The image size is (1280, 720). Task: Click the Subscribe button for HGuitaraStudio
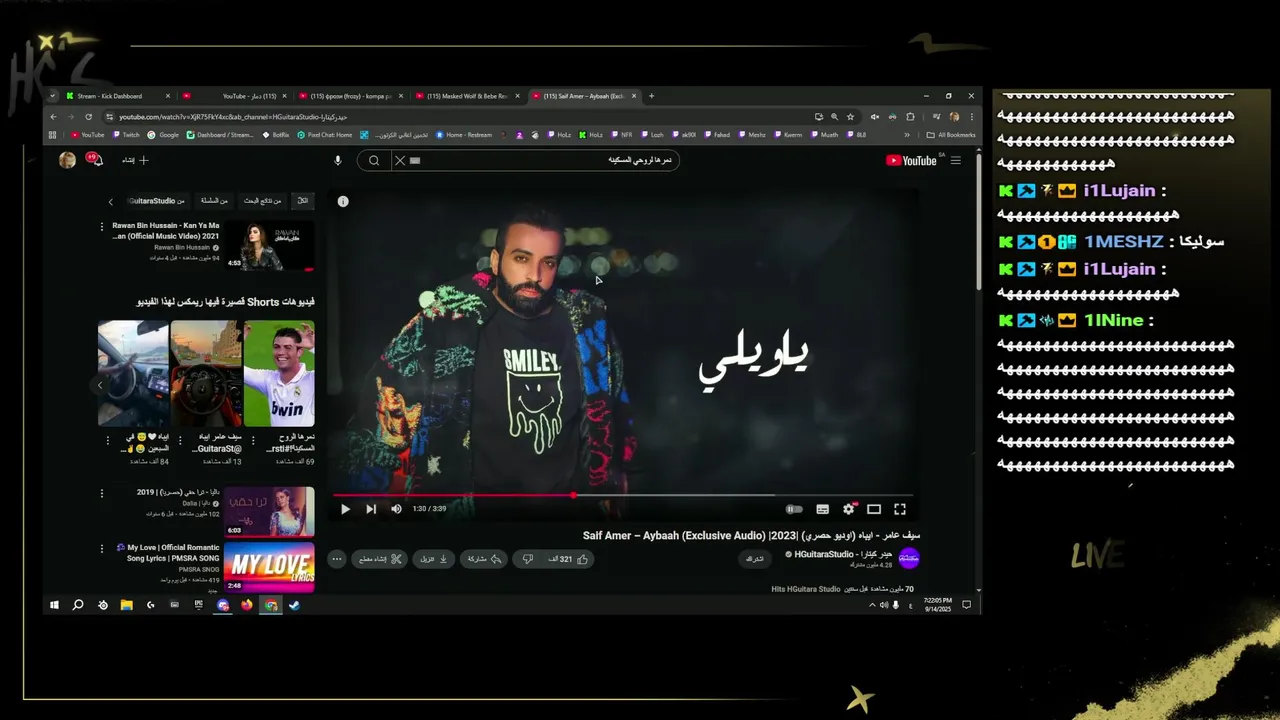755,559
